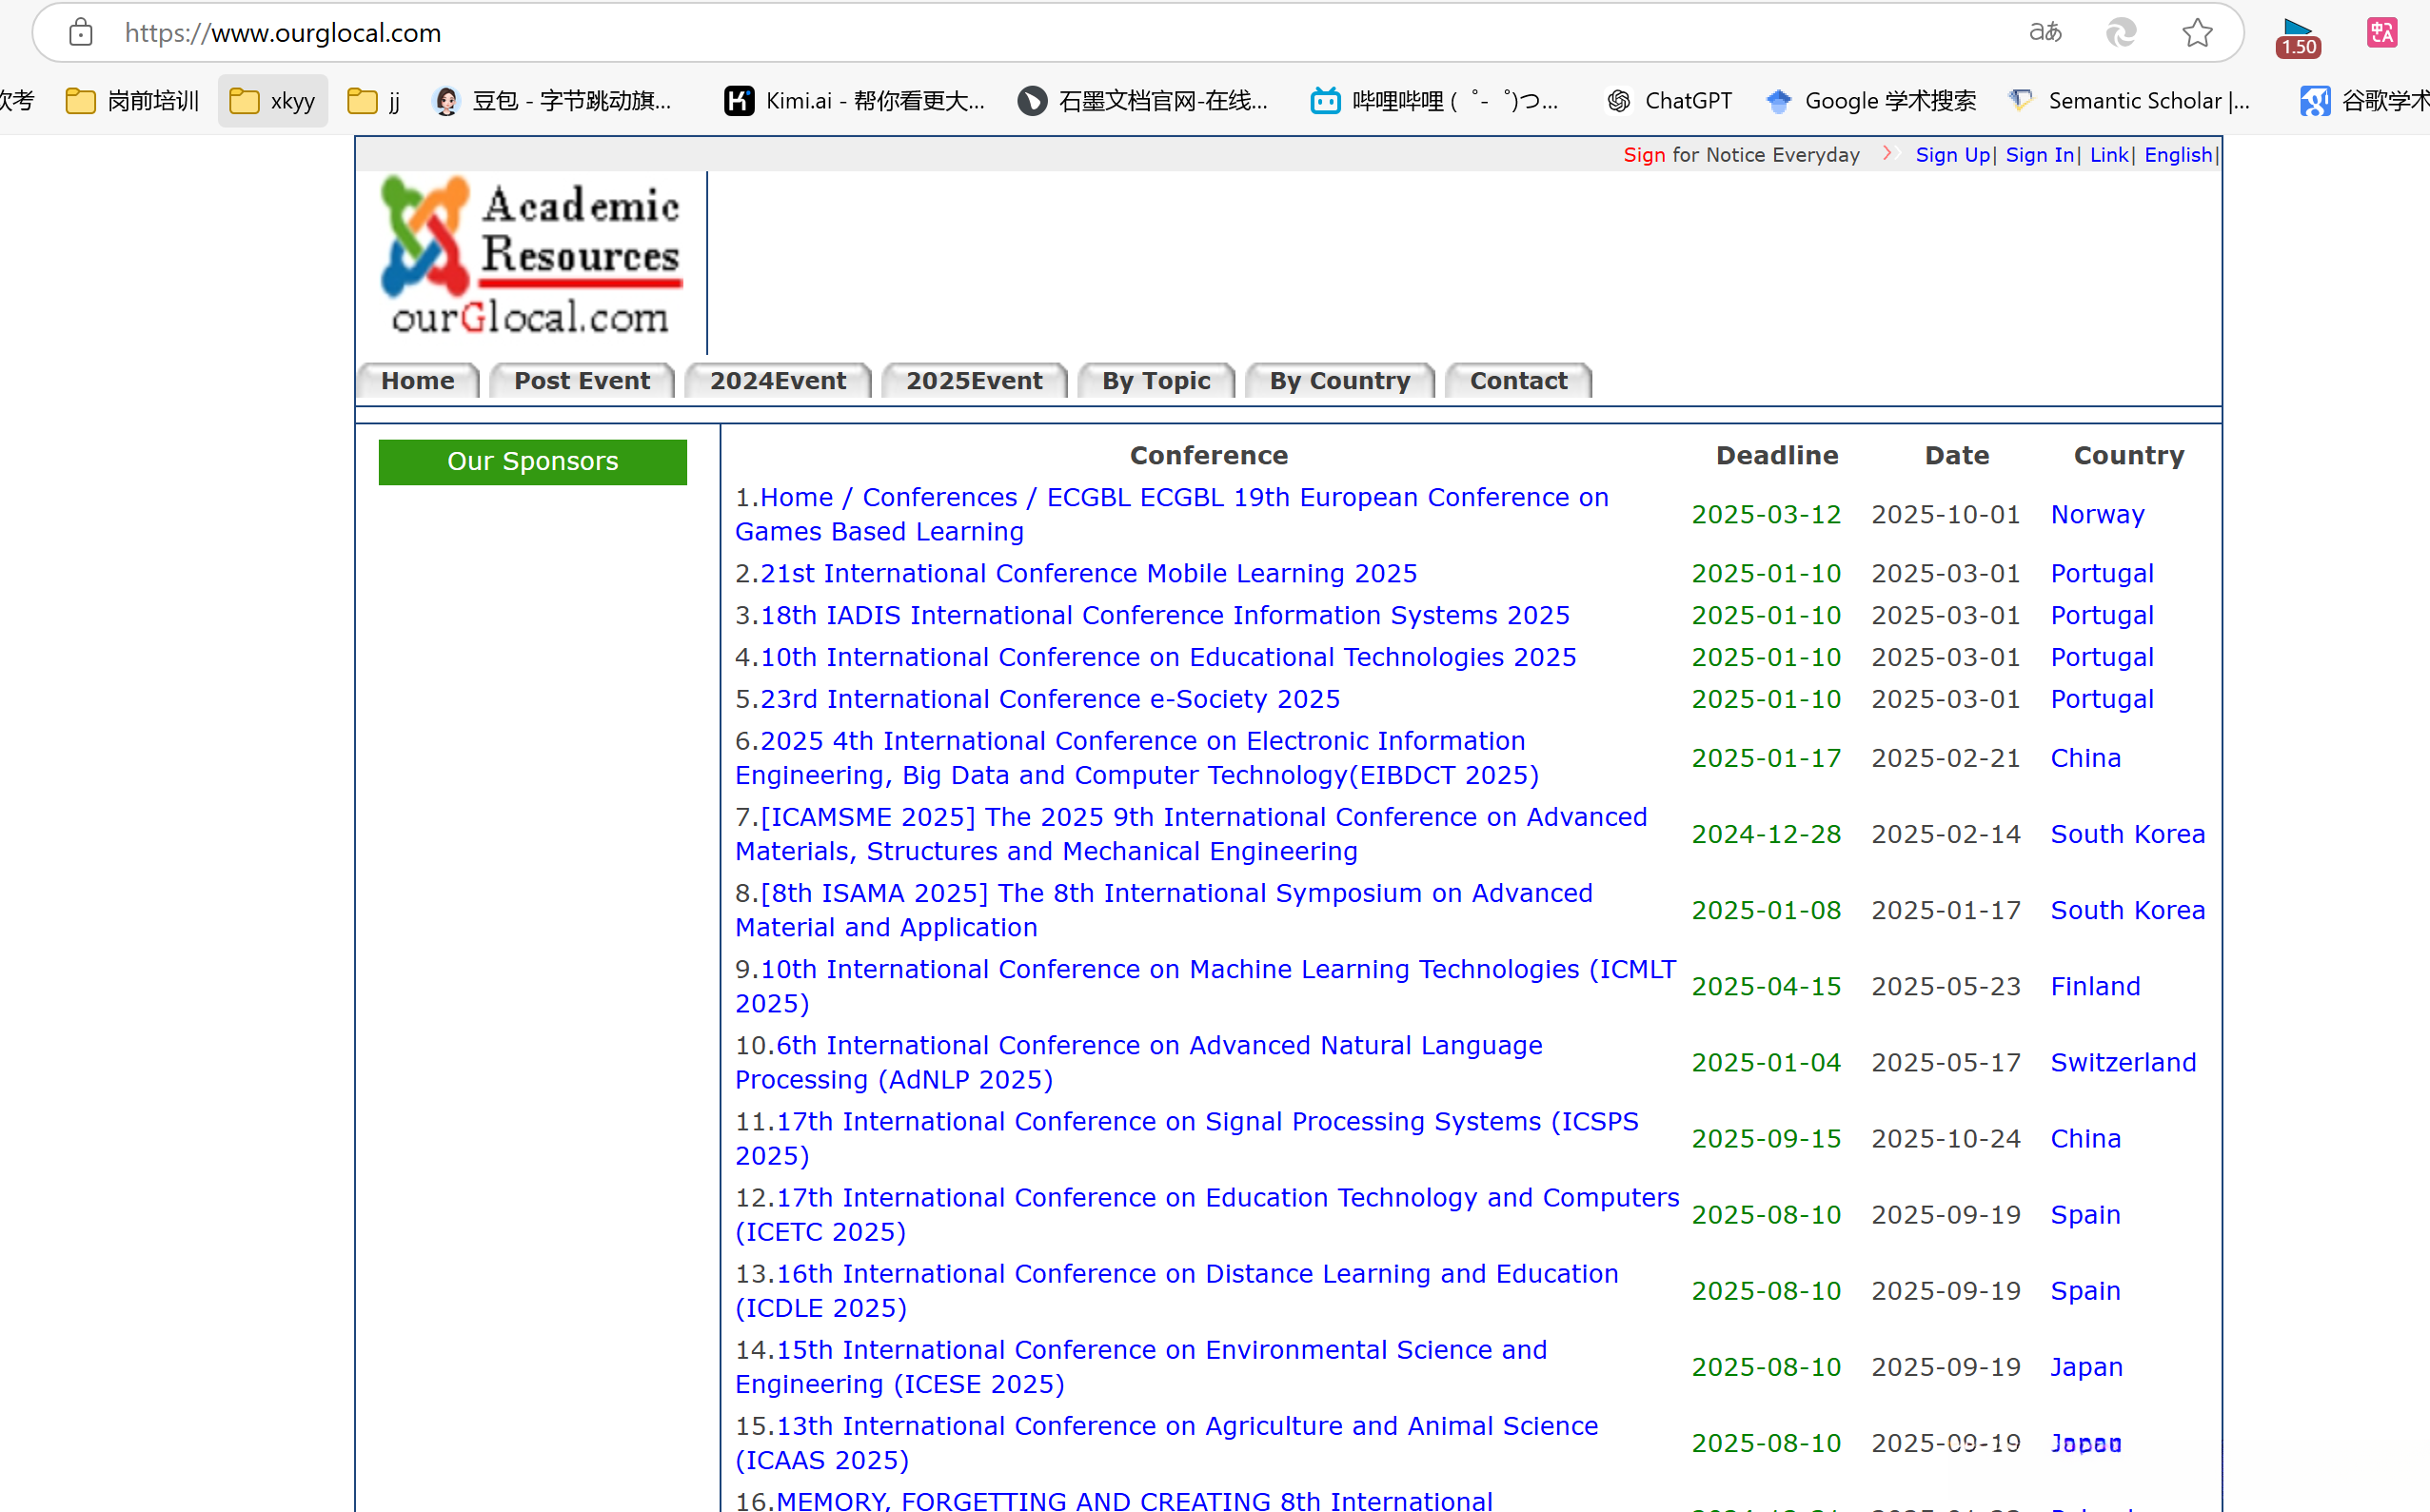
Task: Expand the 岗前培训 bookmark folder
Action: coord(133,101)
